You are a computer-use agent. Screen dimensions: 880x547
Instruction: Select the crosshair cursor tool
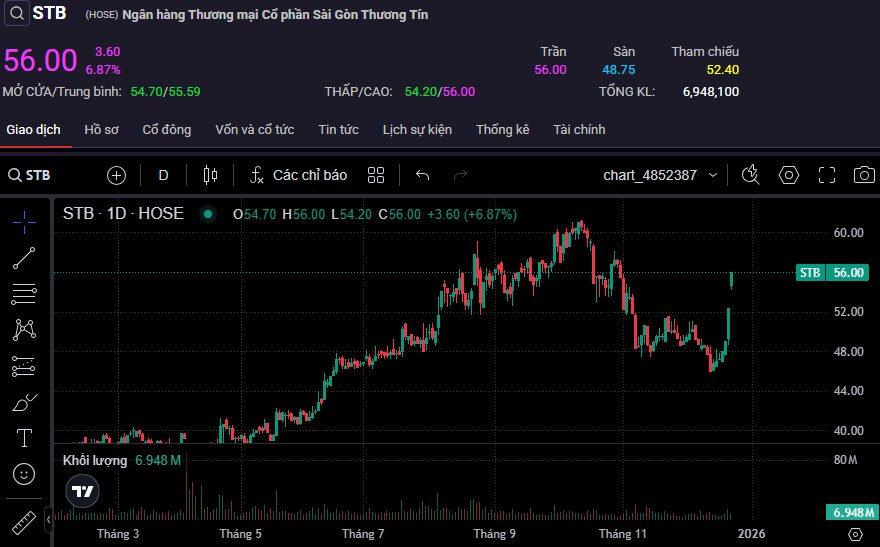(24, 222)
